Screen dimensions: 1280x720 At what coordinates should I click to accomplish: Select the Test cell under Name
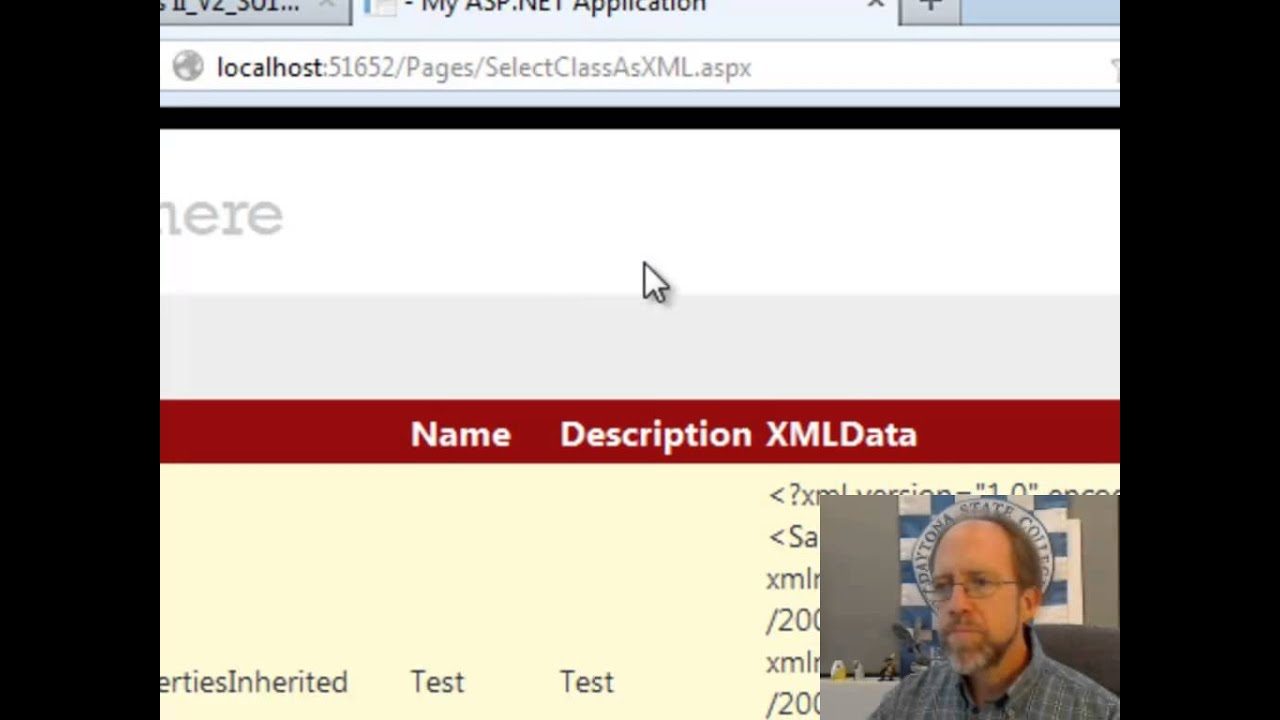click(437, 682)
